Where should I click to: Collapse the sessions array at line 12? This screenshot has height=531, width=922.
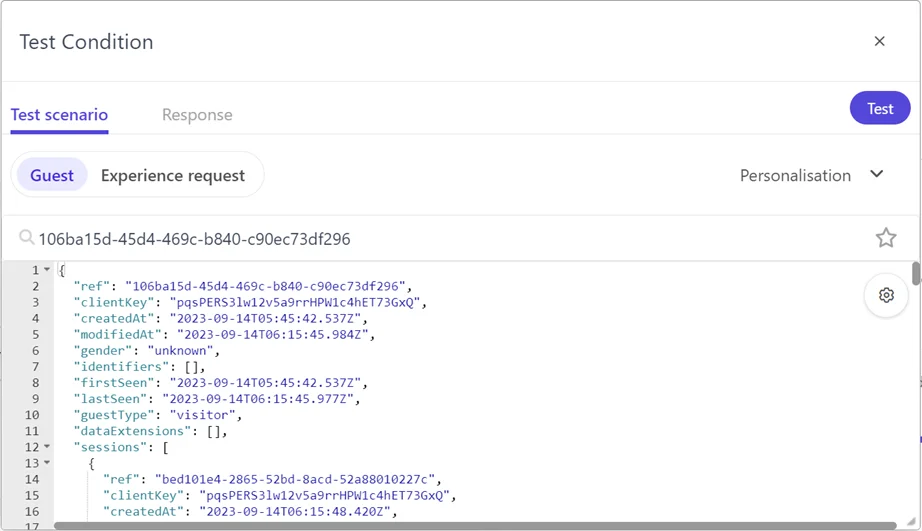coord(47,447)
